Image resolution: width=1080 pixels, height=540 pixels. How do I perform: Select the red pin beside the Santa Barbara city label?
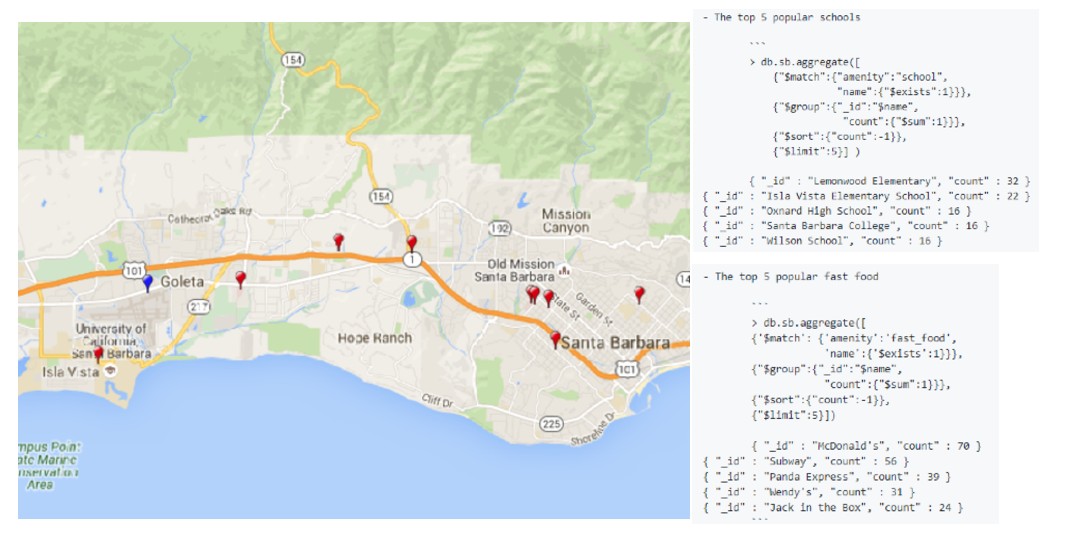click(556, 339)
